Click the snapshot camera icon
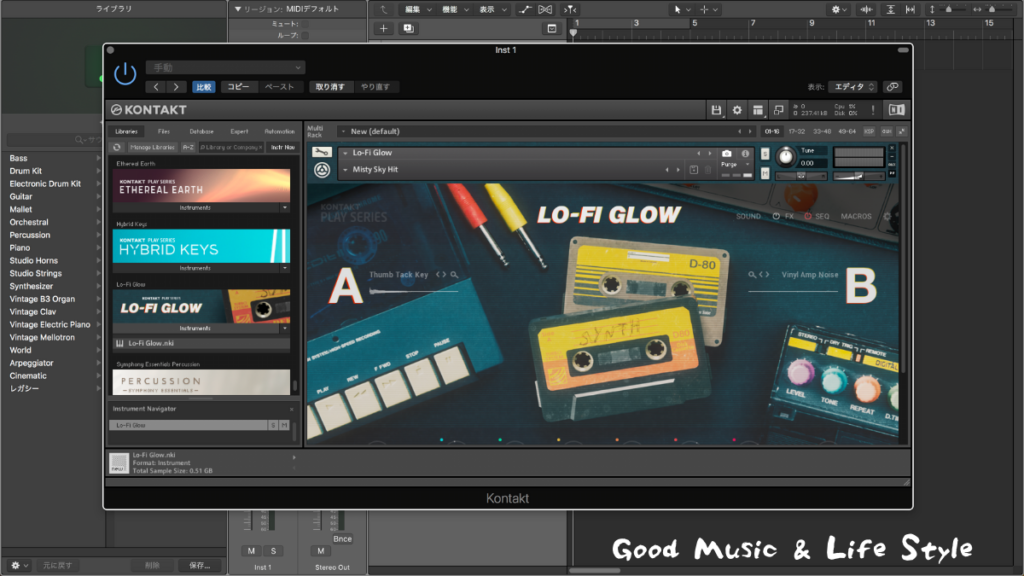The height and width of the screenshot is (576, 1024). tap(726, 153)
